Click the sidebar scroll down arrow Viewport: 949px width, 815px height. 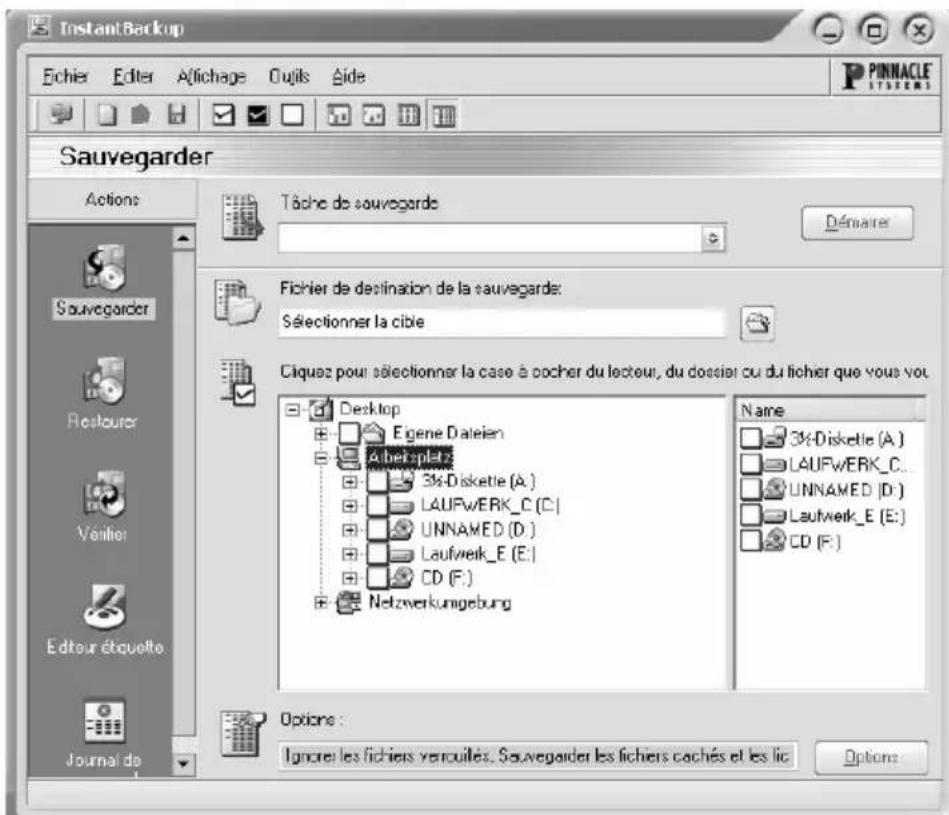pos(183,764)
